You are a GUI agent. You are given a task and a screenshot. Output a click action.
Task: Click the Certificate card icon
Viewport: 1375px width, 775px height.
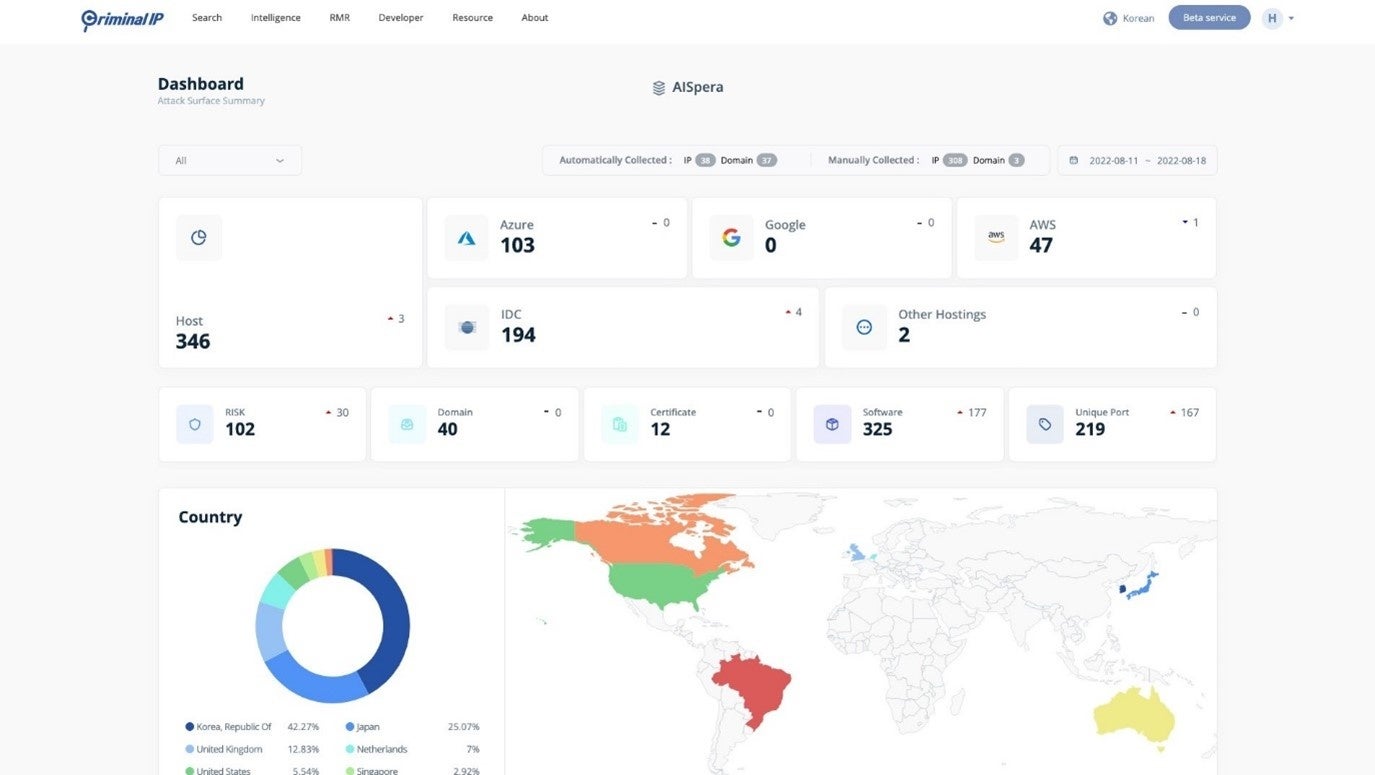coord(620,424)
